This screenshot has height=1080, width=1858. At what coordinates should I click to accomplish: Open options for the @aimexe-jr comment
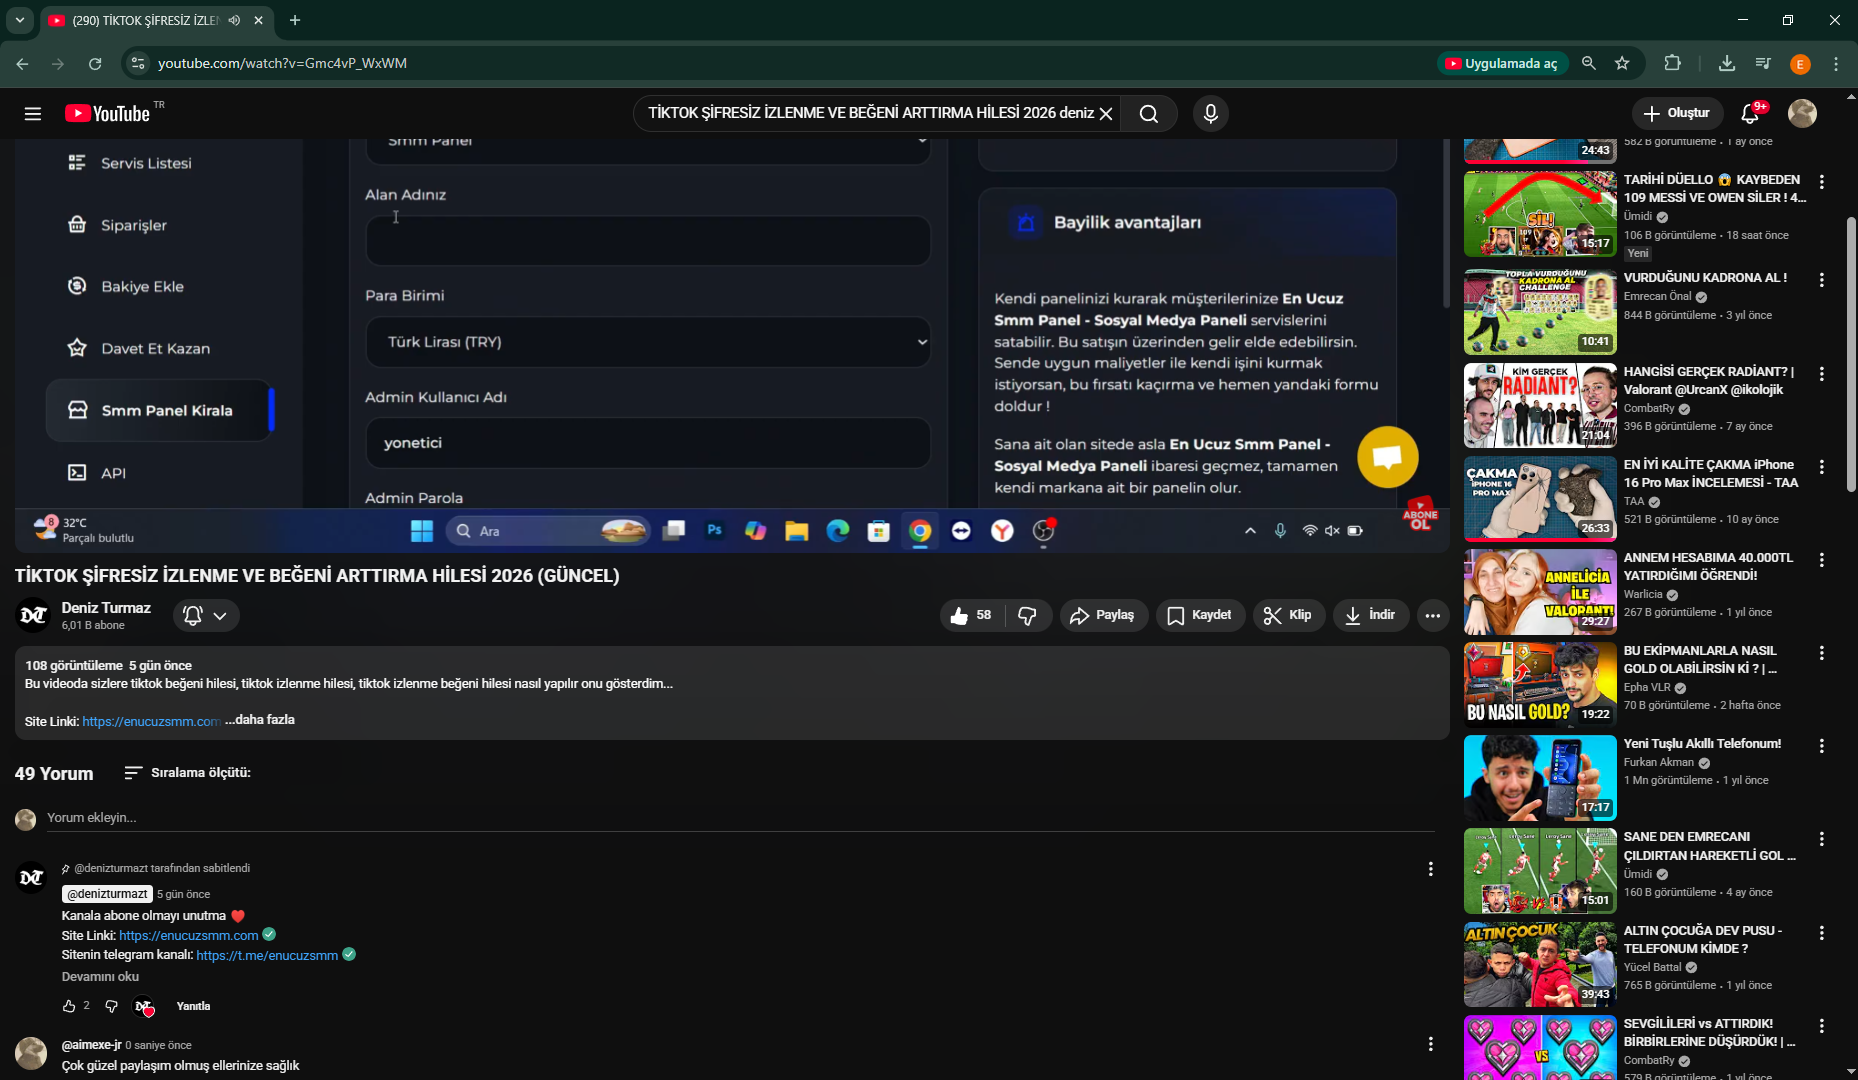1431,1044
